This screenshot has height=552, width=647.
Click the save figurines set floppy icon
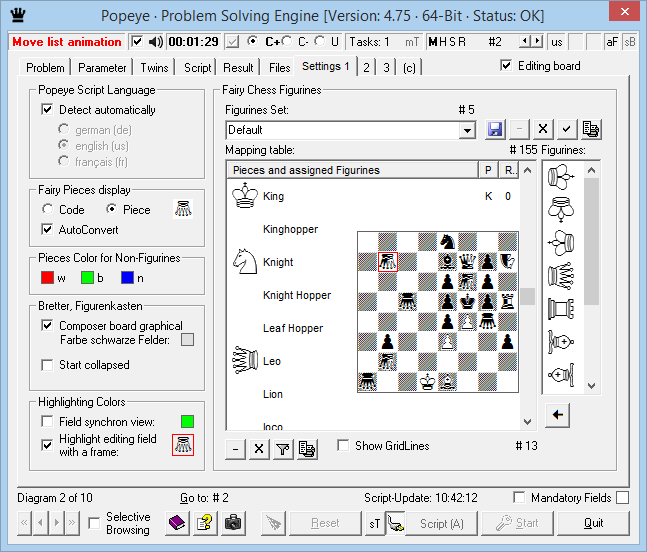(x=495, y=130)
